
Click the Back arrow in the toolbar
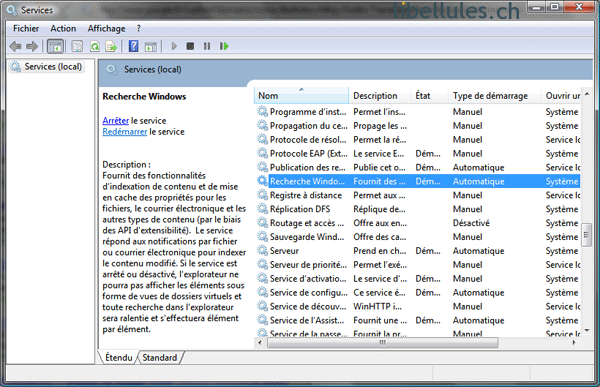15,46
